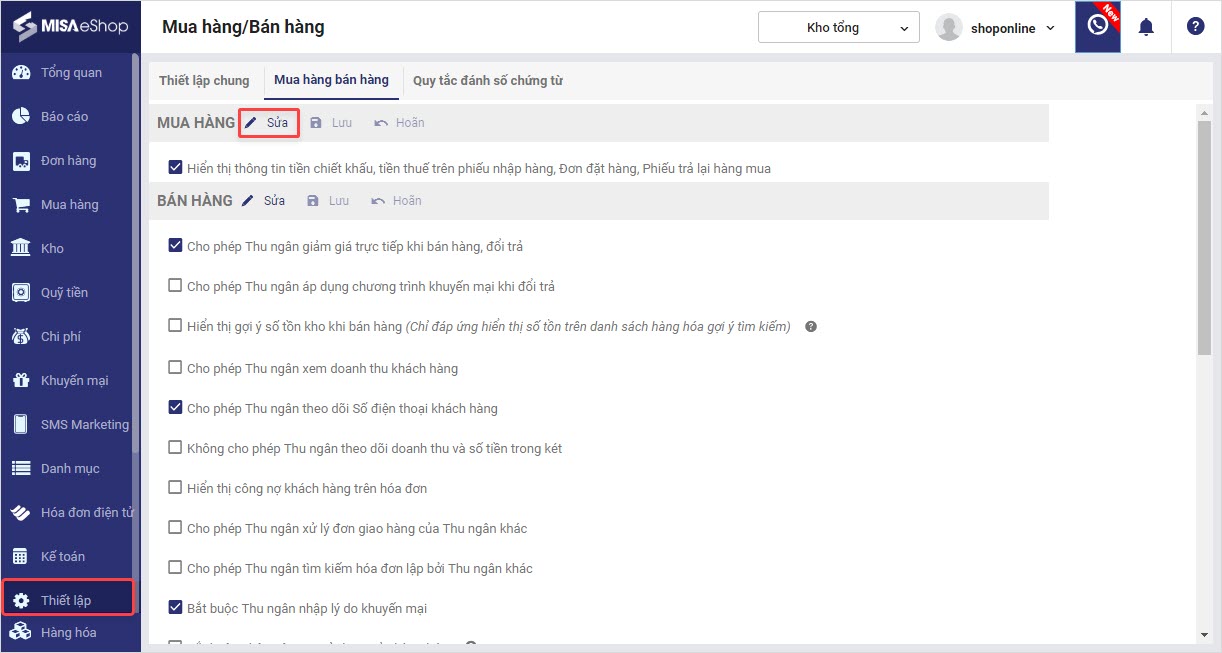Click Lưu label in BÁN HÀNG section
Screen dimensions: 1222x653
(340, 201)
